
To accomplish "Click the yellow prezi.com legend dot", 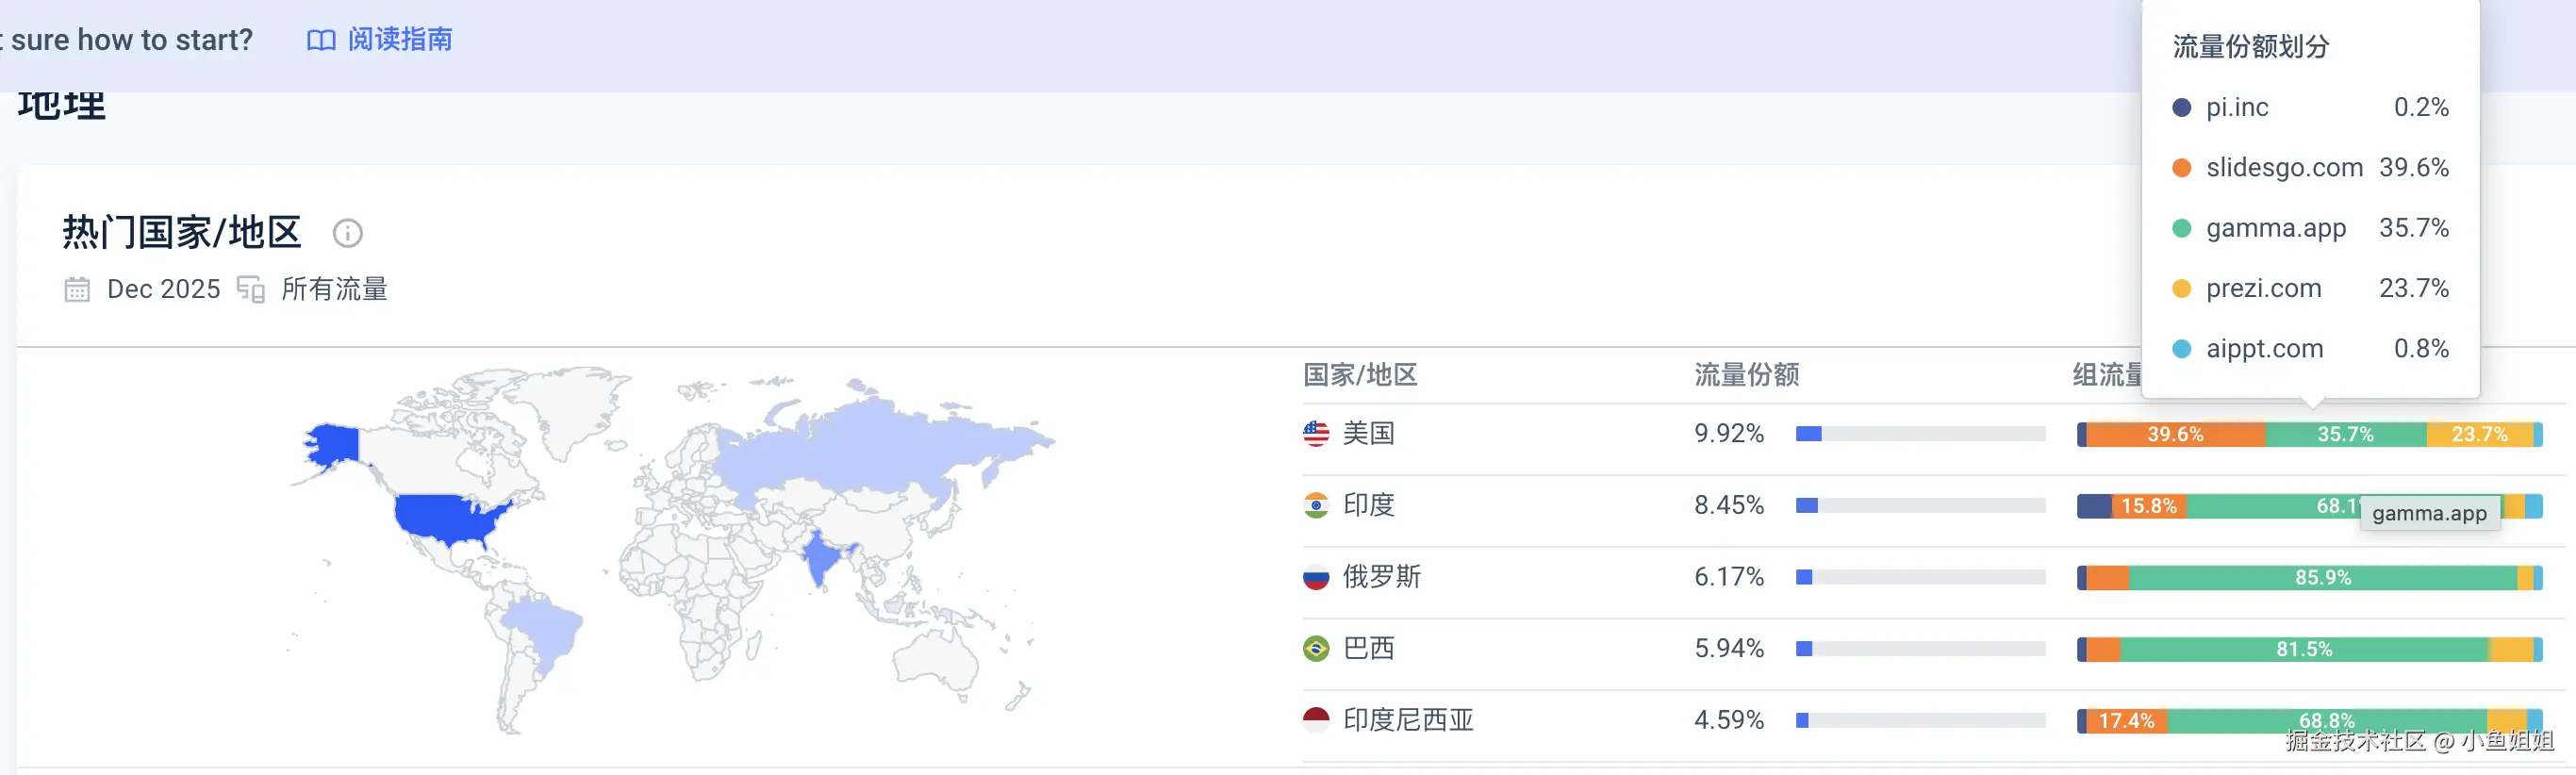I will coord(2182,289).
